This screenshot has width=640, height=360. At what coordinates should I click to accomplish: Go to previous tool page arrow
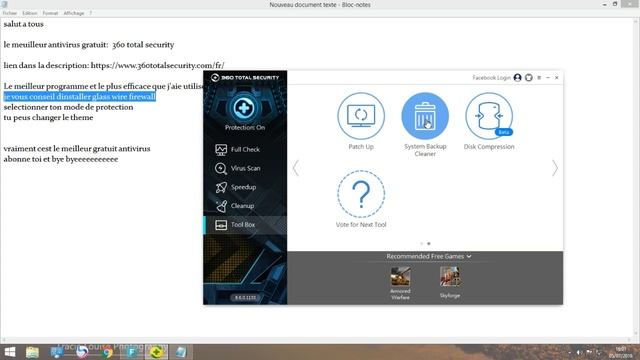[x=296, y=168]
